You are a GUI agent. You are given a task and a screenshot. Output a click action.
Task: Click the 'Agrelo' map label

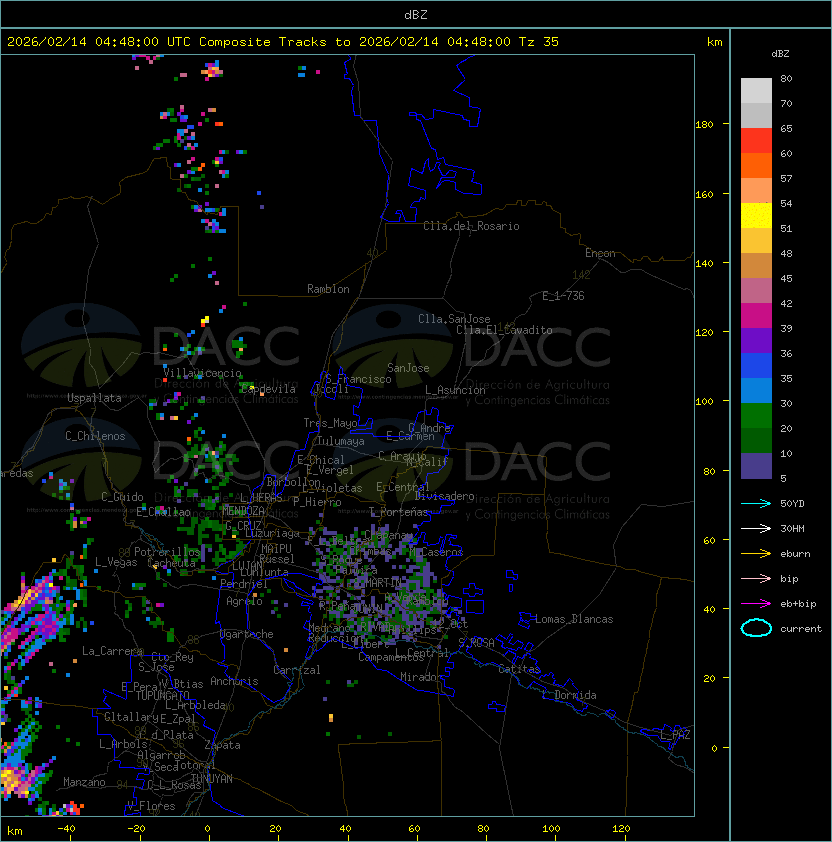pos(244,601)
